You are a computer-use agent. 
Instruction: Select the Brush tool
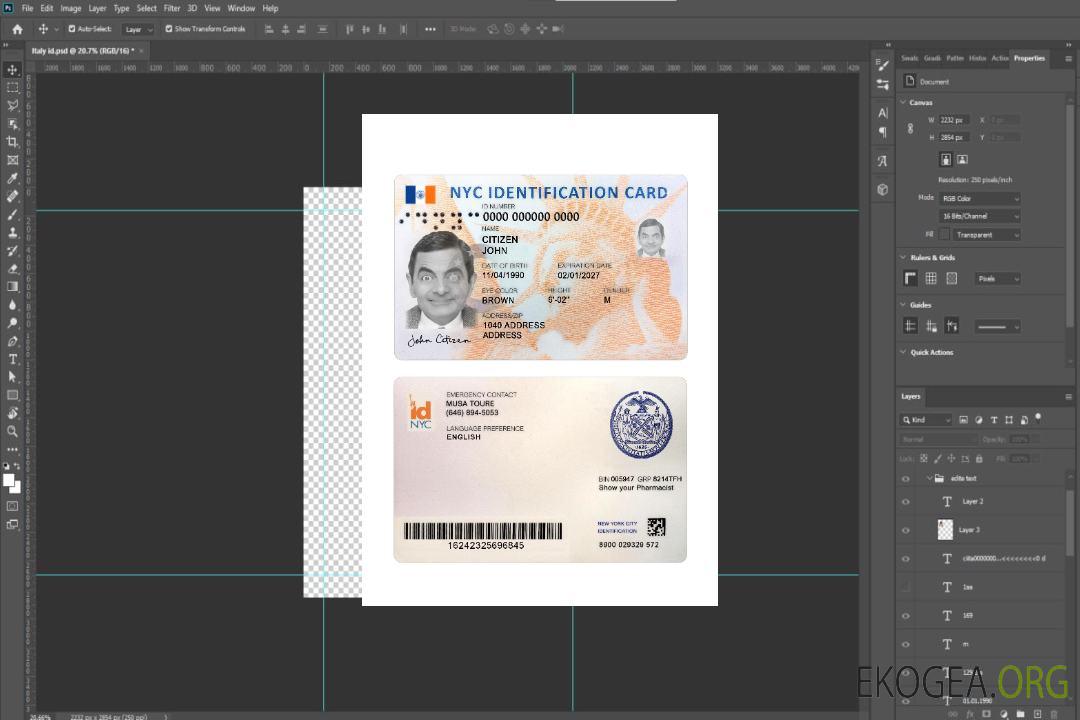[12, 214]
